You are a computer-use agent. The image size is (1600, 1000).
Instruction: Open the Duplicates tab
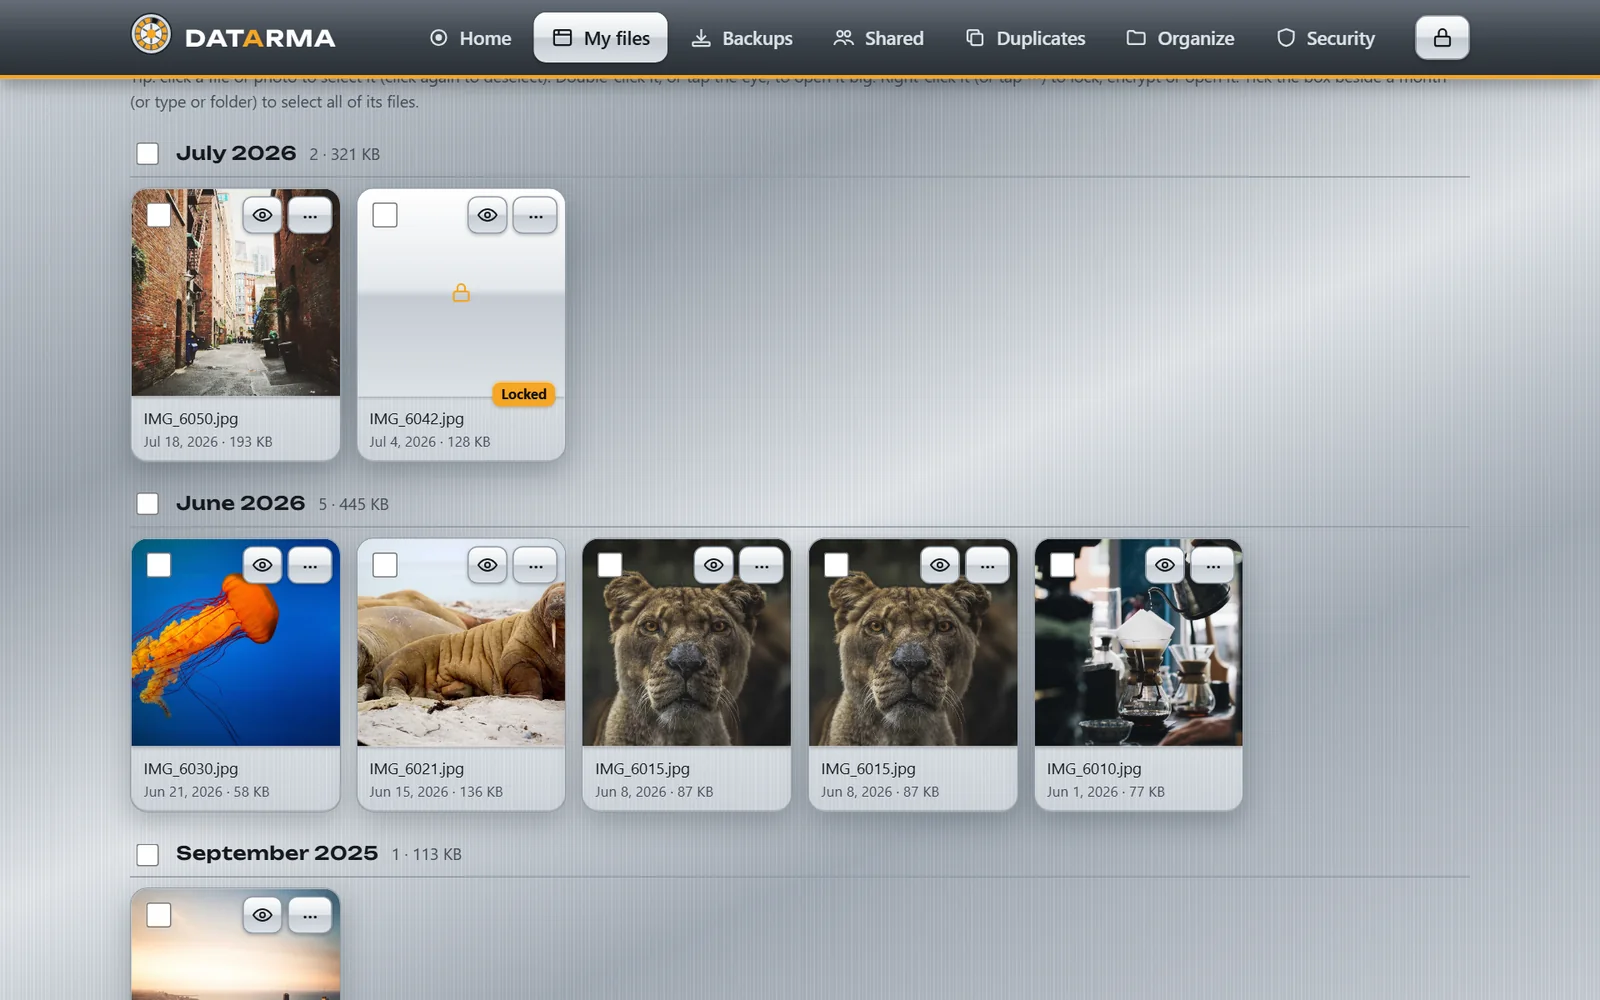pyautogui.click(x=1025, y=38)
